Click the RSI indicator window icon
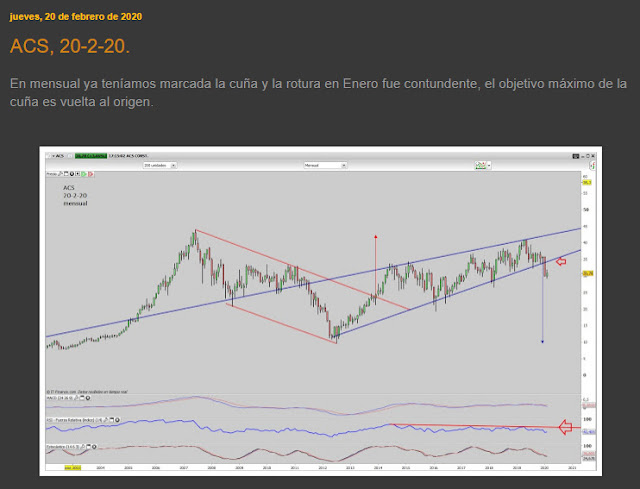This screenshot has width=640, height=489. 111,420
